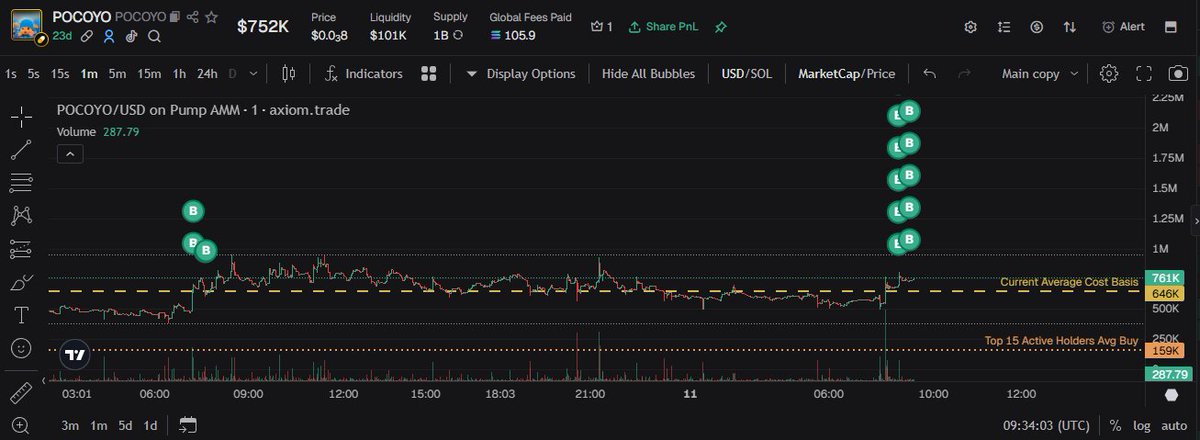Open the indicator templates grid icon

[429, 73]
